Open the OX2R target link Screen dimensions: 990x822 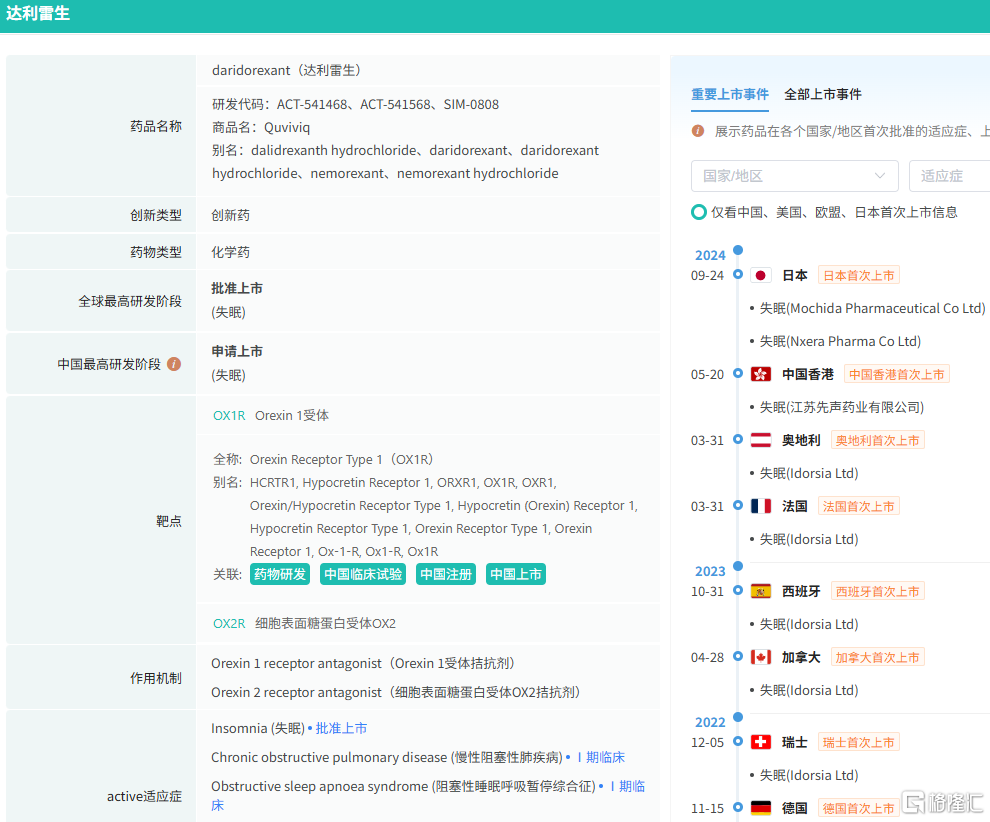[229, 624]
